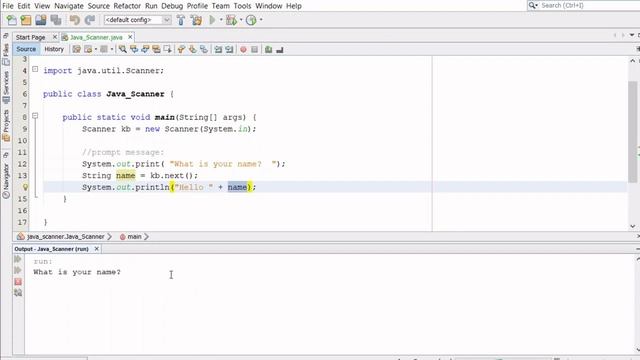Open the Tools menu
Viewport: 640px width, 360px height.
coord(242,6)
